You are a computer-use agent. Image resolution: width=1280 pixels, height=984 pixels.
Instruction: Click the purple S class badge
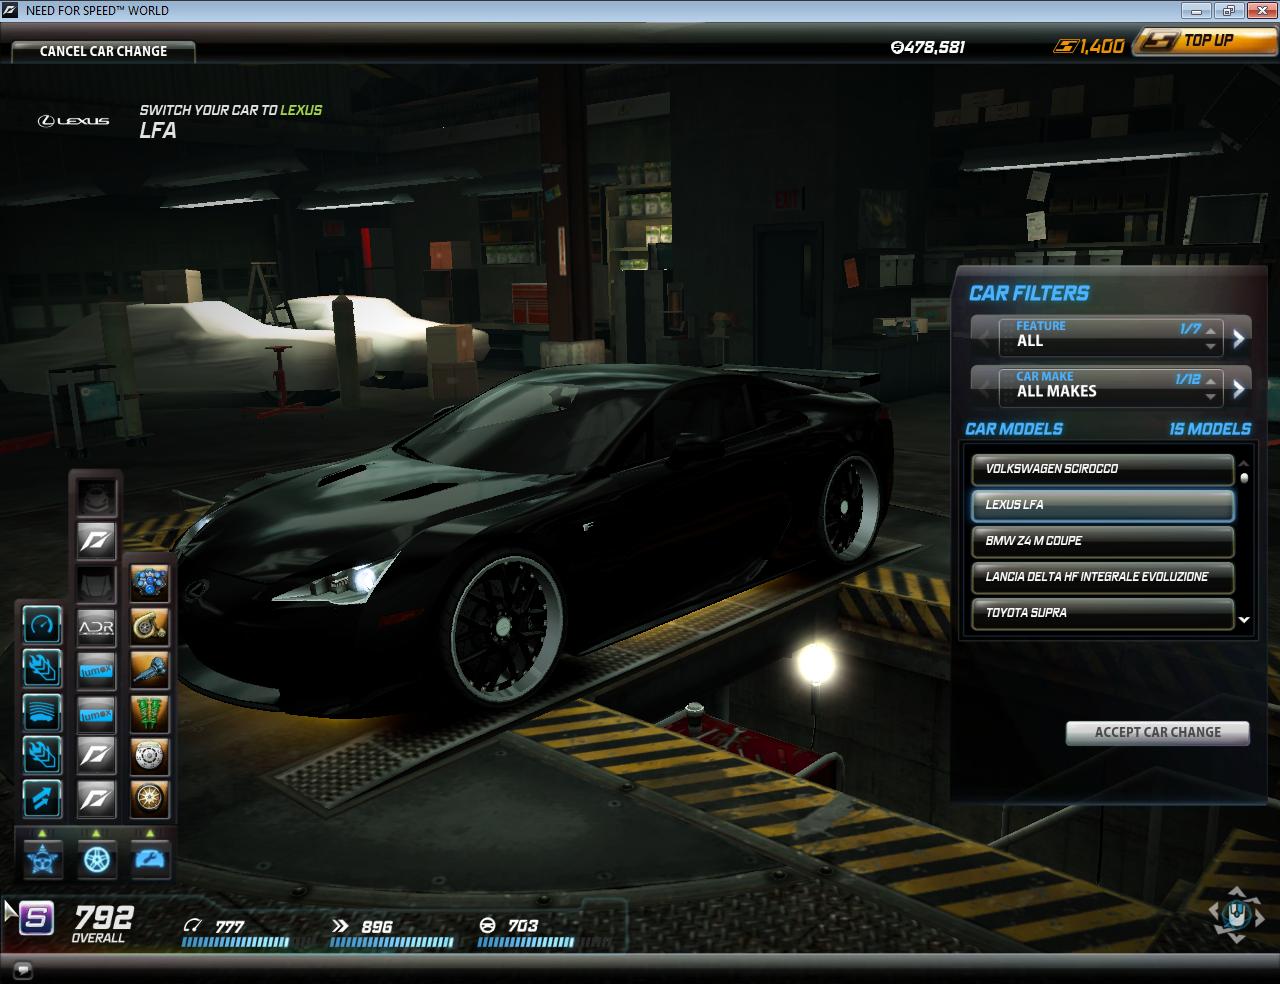36,916
